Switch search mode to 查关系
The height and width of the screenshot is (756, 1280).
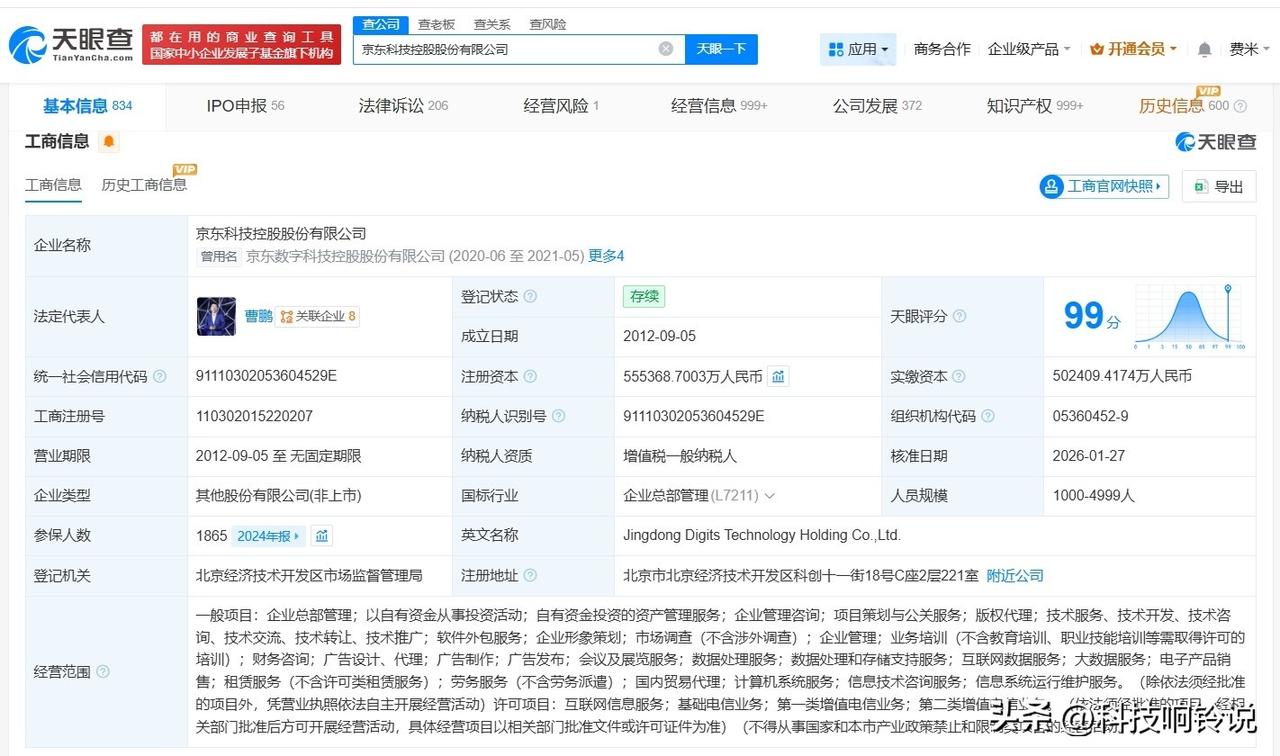point(492,24)
